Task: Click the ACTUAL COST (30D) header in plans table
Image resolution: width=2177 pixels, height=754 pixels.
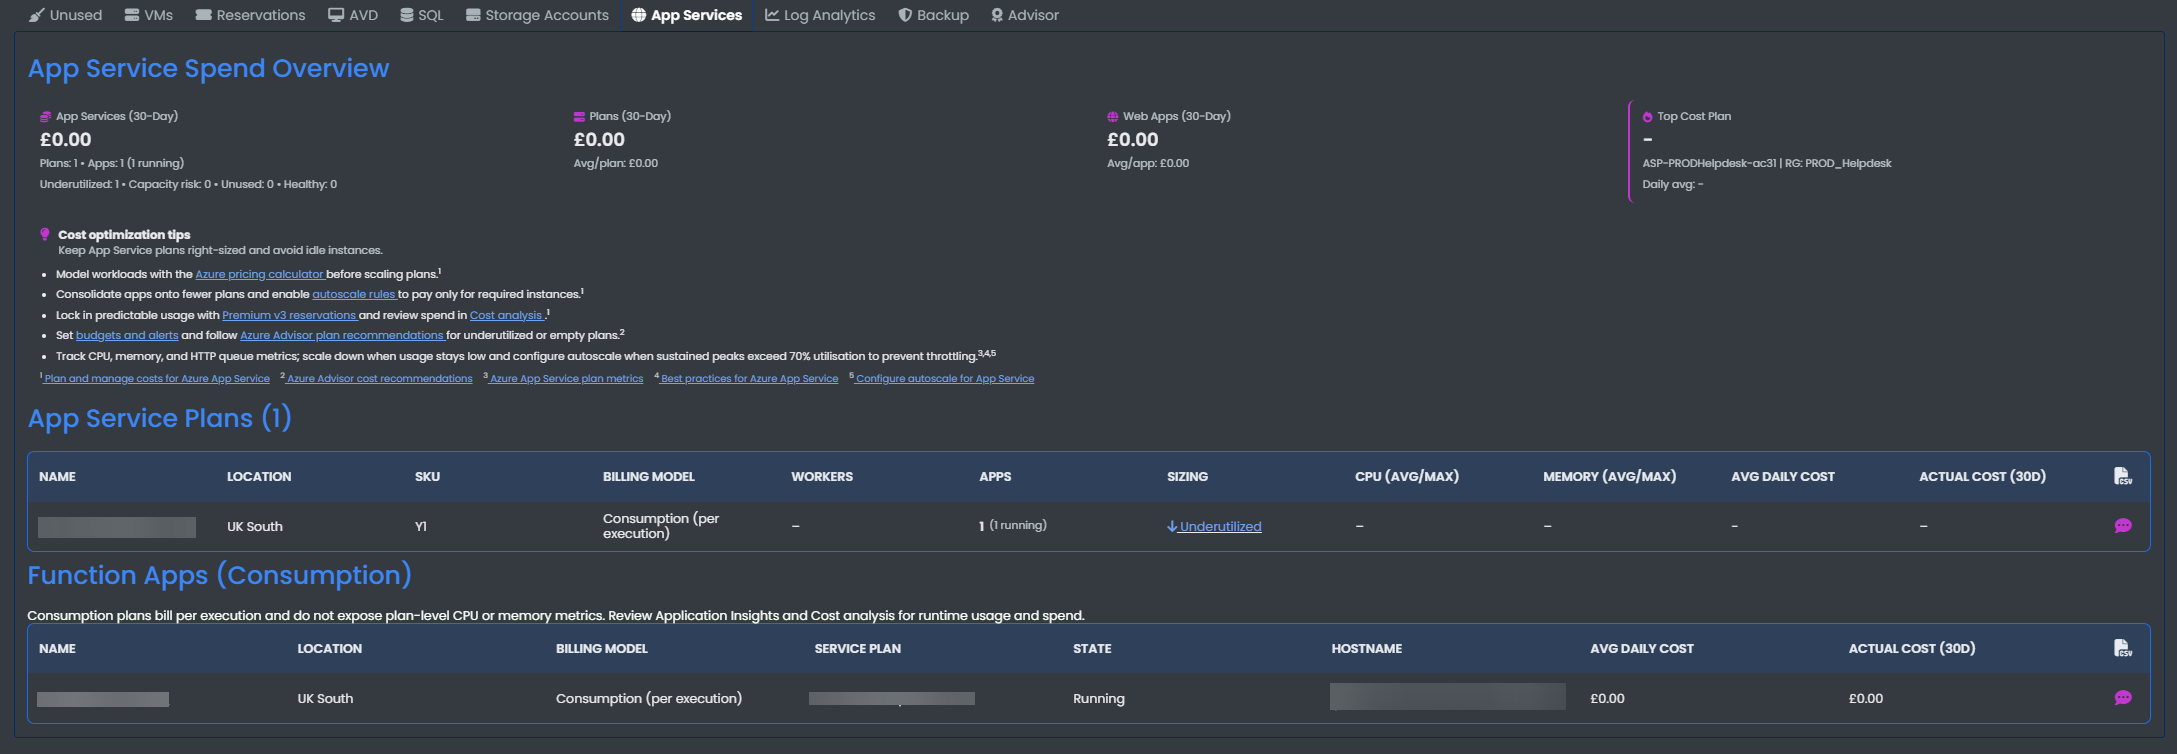Action: 1982,477
